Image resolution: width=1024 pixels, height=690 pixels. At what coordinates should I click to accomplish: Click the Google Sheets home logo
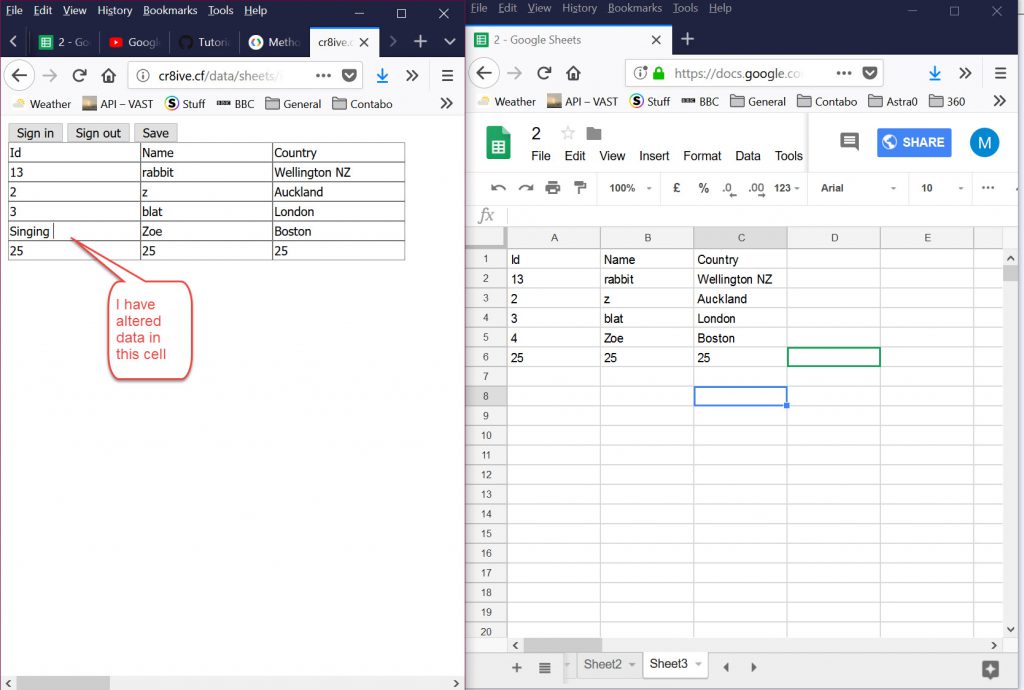[x=498, y=143]
